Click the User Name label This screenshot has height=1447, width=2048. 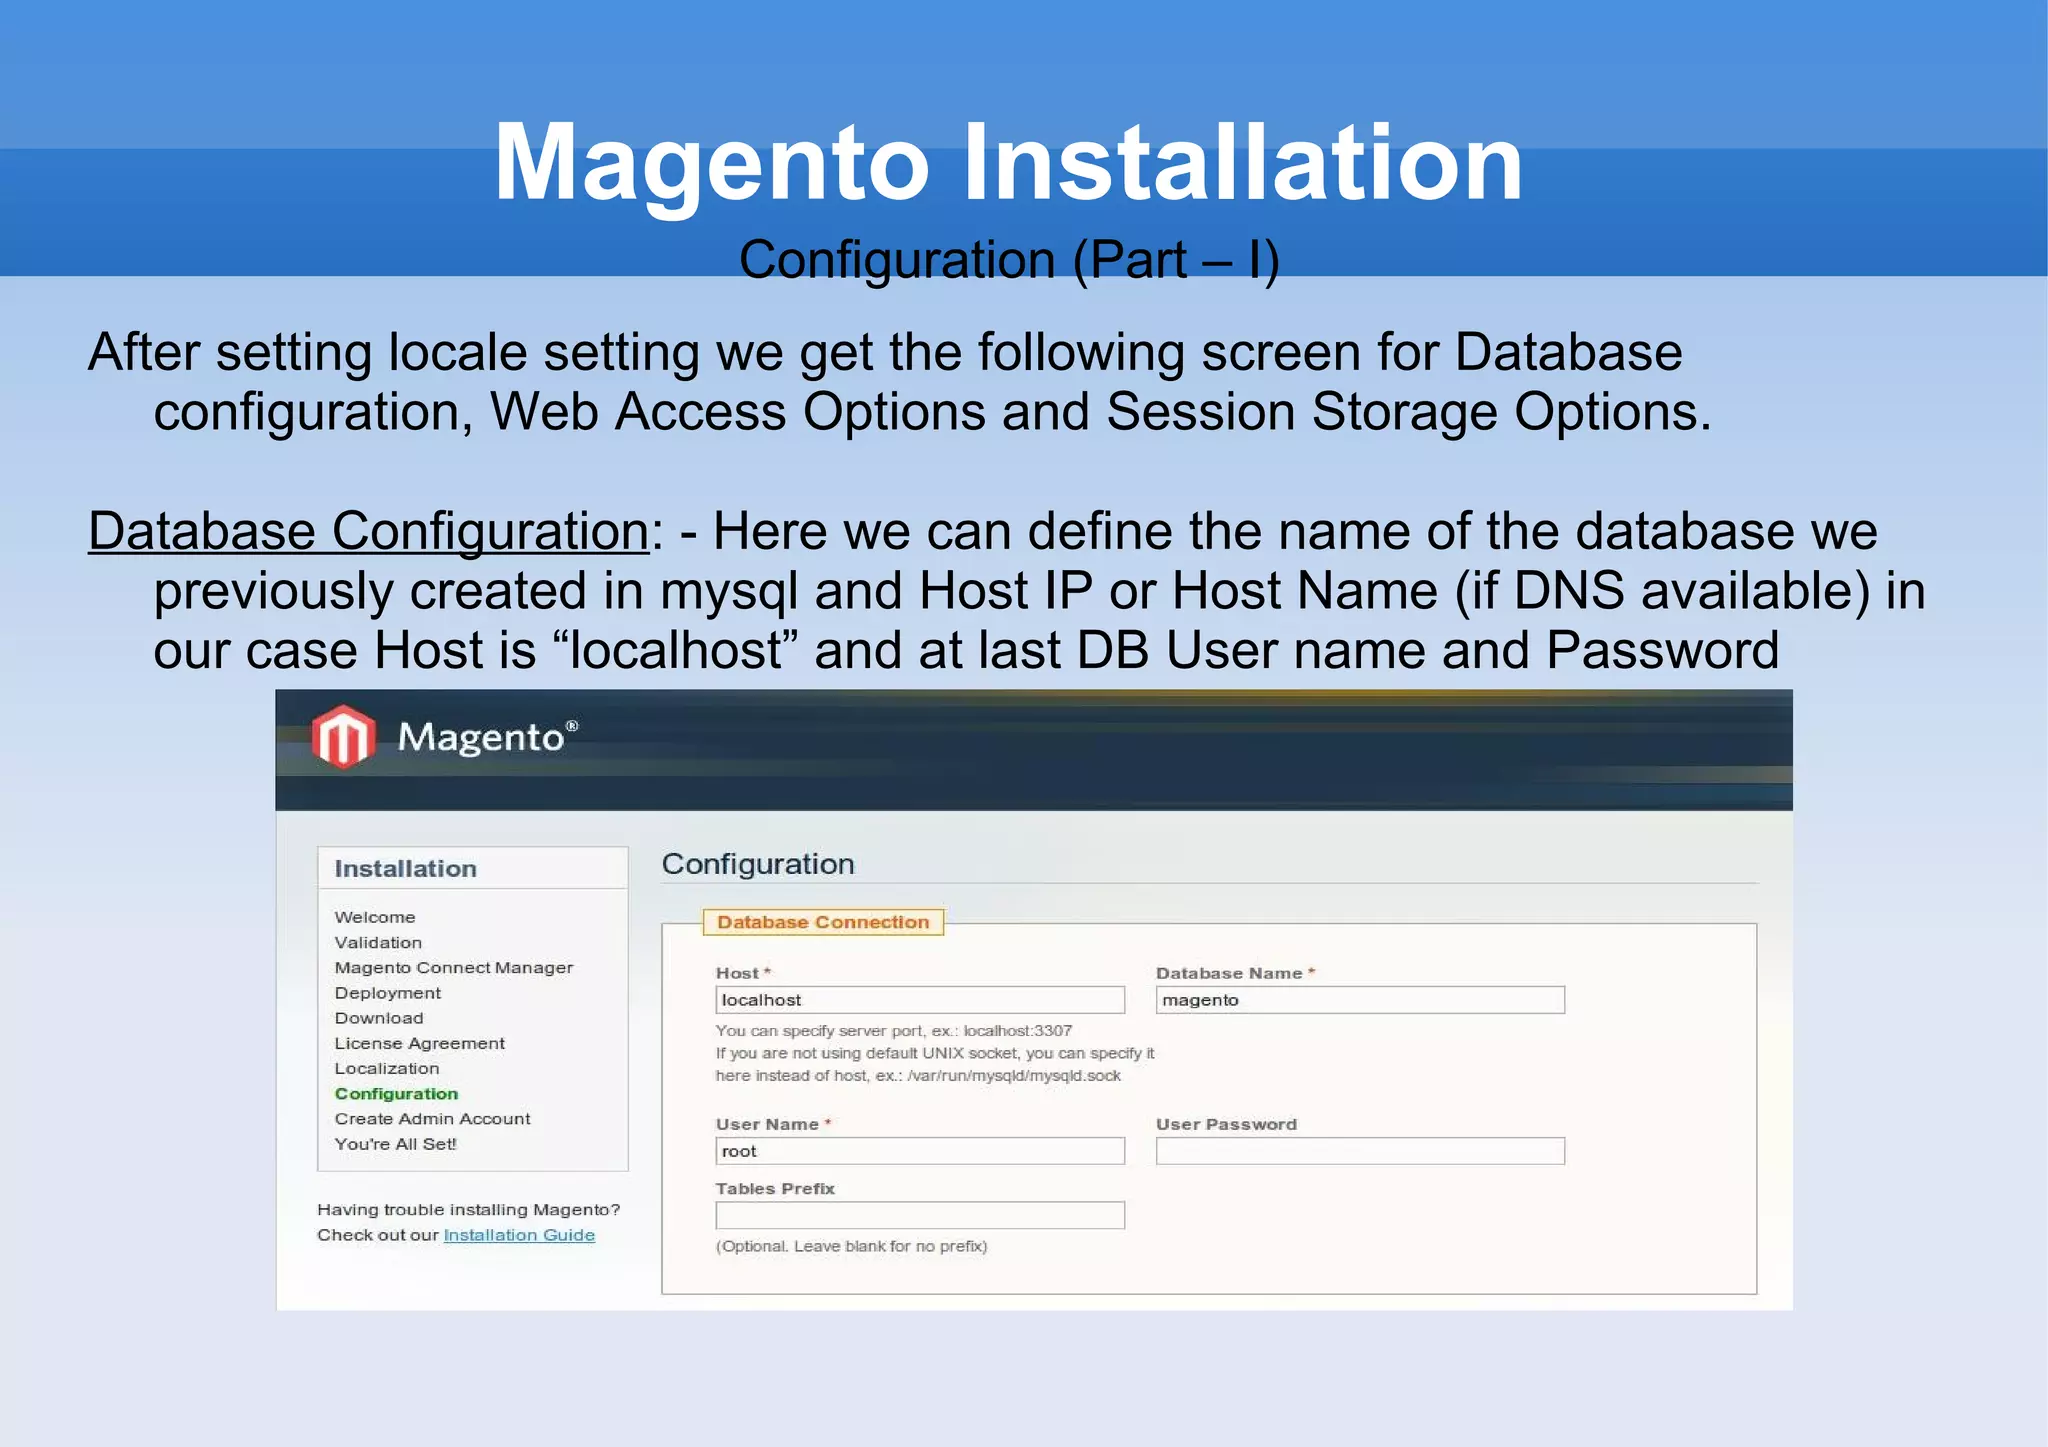tap(773, 1124)
